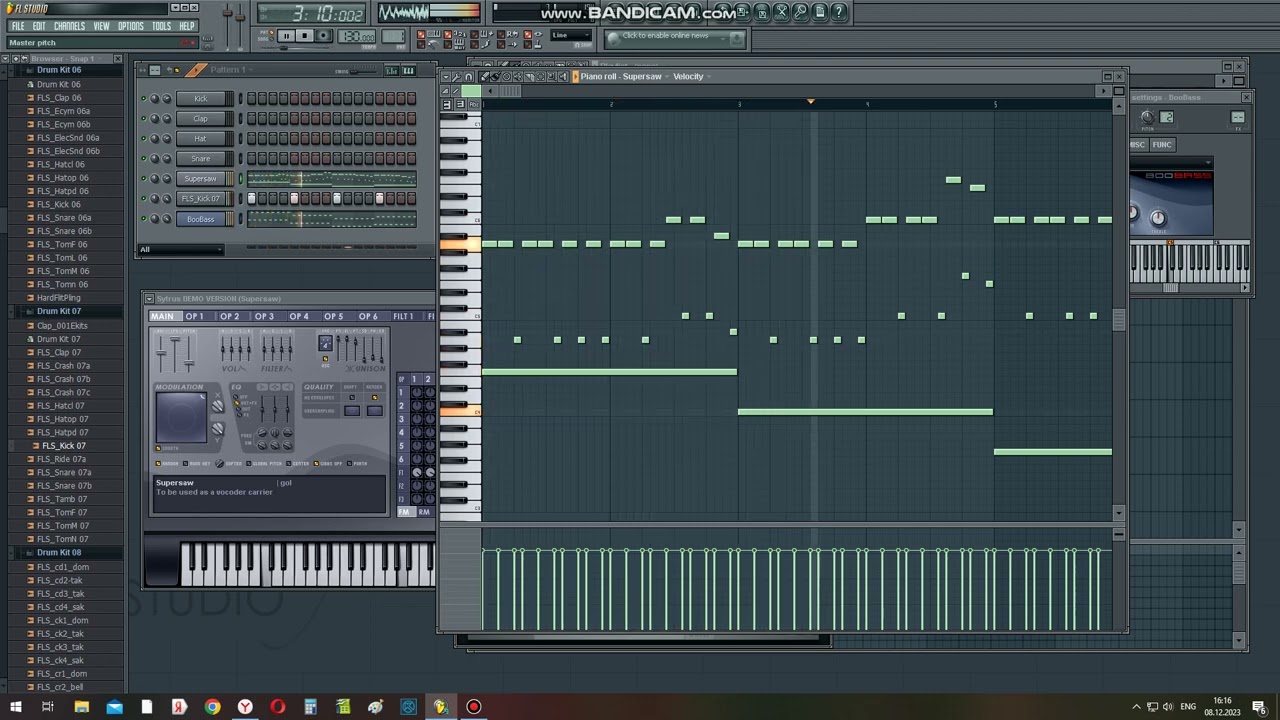Collapse the Drum Kit 07 browser folder
Screen dimensions: 1280x720
tap(59, 312)
